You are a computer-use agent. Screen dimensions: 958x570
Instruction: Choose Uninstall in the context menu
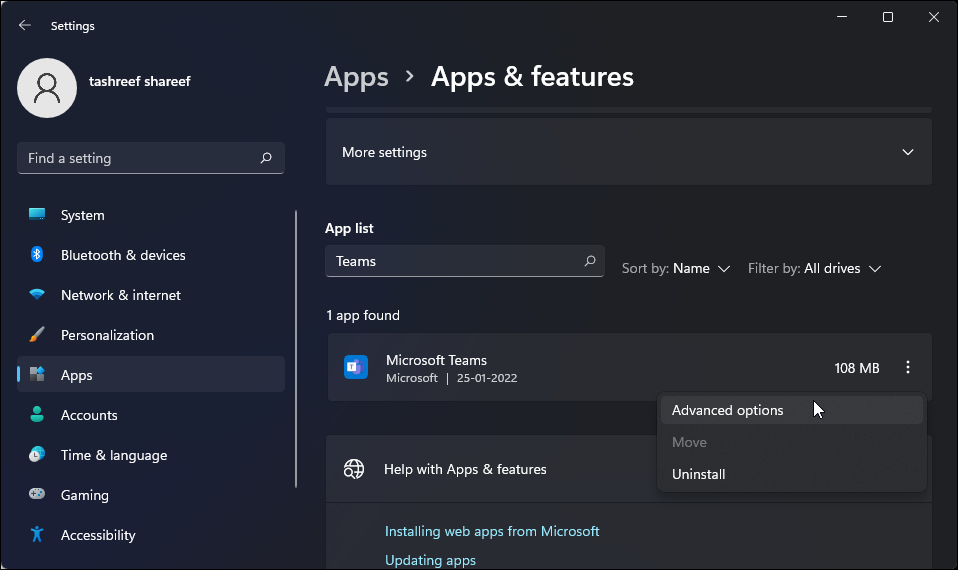pyautogui.click(x=699, y=474)
